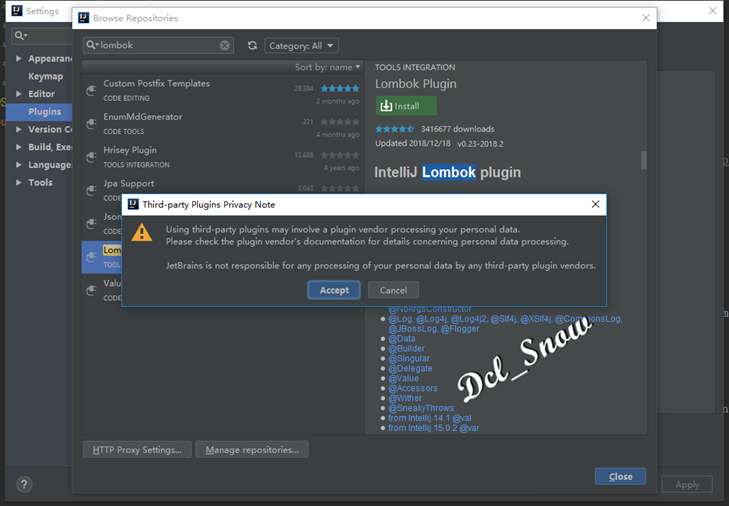The width and height of the screenshot is (729, 506).
Task: Select Custom Postfix Templates plugin
Action: pos(222,91)
